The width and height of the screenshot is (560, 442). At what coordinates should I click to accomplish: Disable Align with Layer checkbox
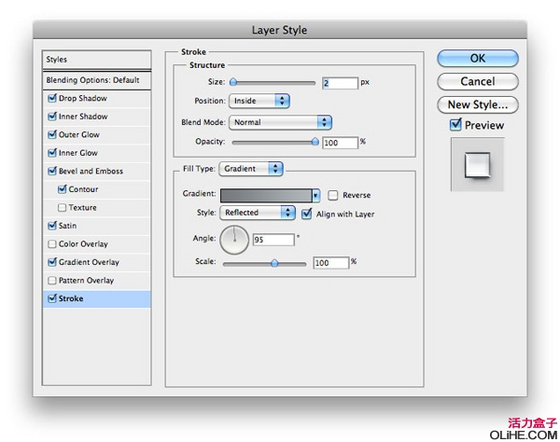[x=306, y=214]
